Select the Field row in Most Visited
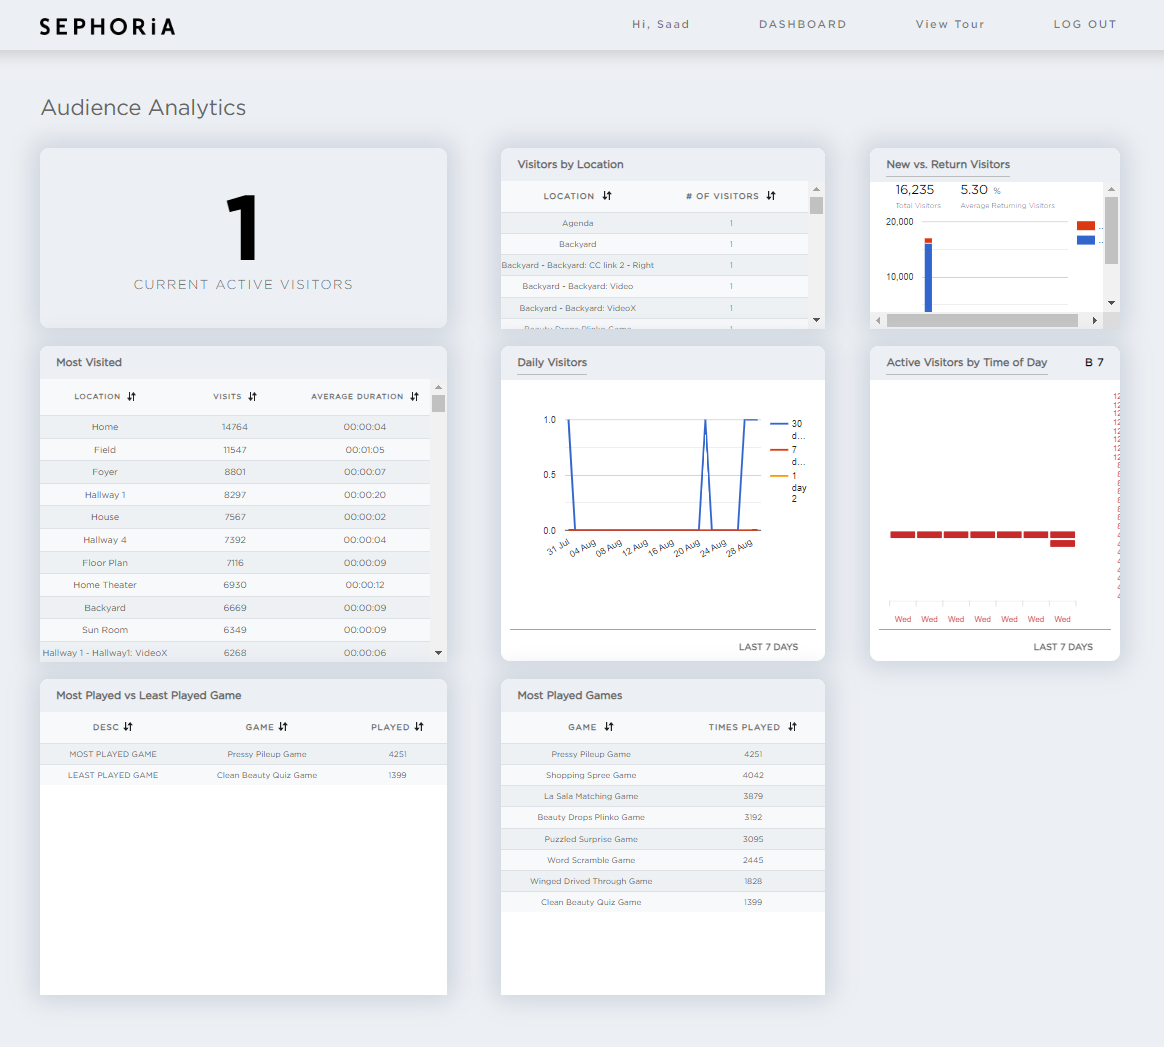The image size is (1164, 1047). click(x=235, y=450)
